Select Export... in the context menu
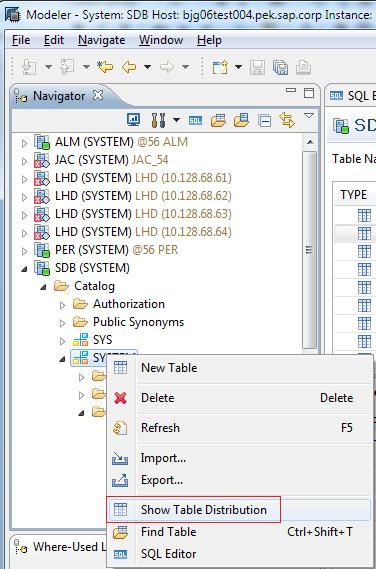The image size is (376, 569). click(x=162, y=480)
